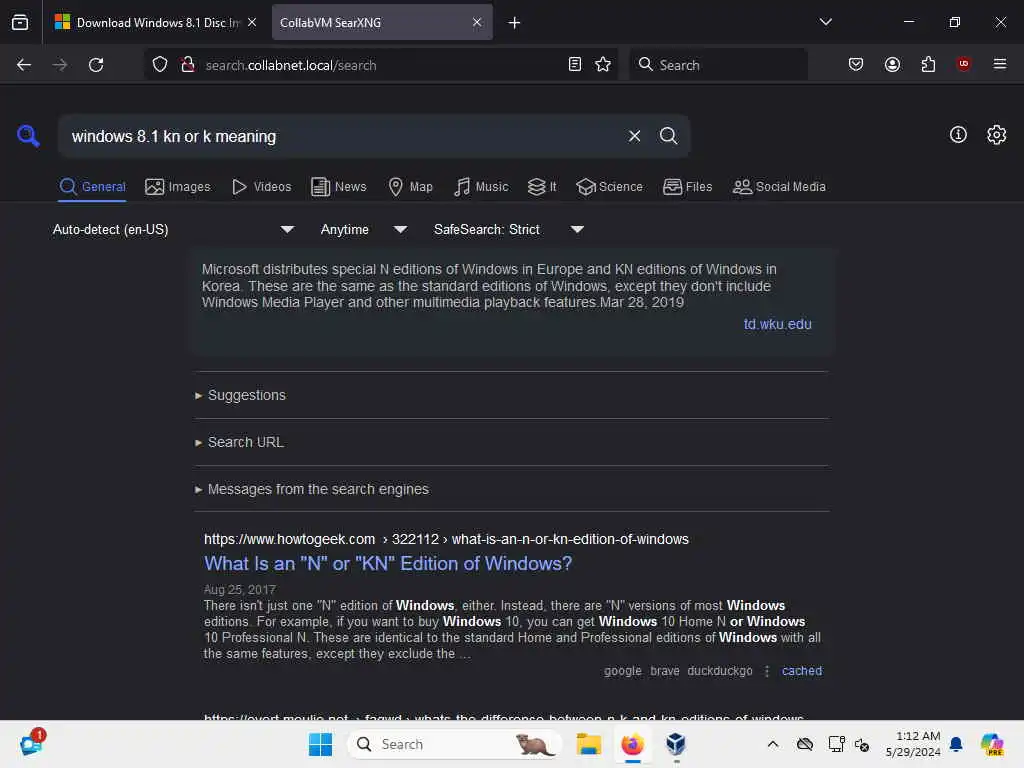The image size is (1024, 768).
Task: Submit search with magnifier button
Action: [x=668, y=136]
